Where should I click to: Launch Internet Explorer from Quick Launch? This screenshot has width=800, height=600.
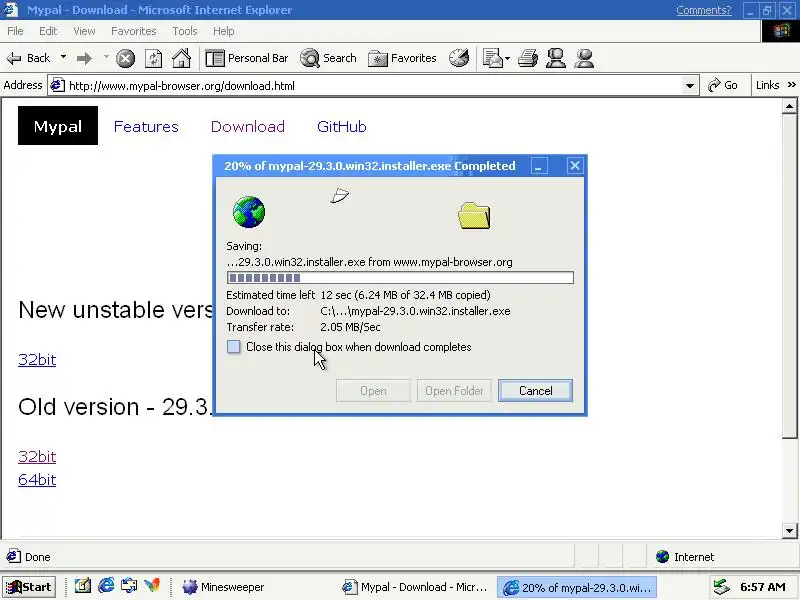click(106, 586)
